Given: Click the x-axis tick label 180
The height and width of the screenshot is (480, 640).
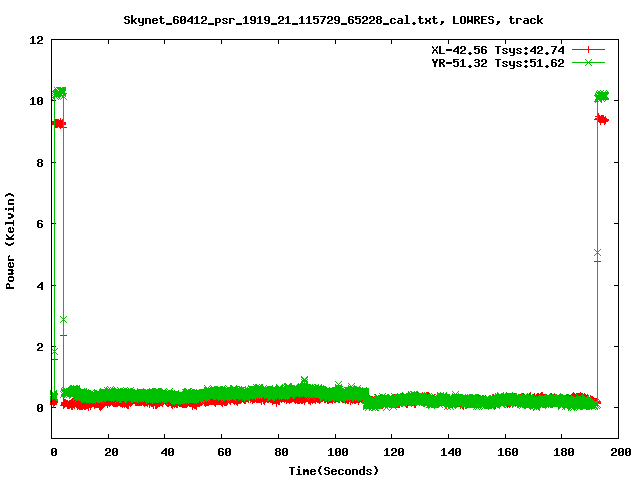Looking at the screenshot, I should 564,452.
